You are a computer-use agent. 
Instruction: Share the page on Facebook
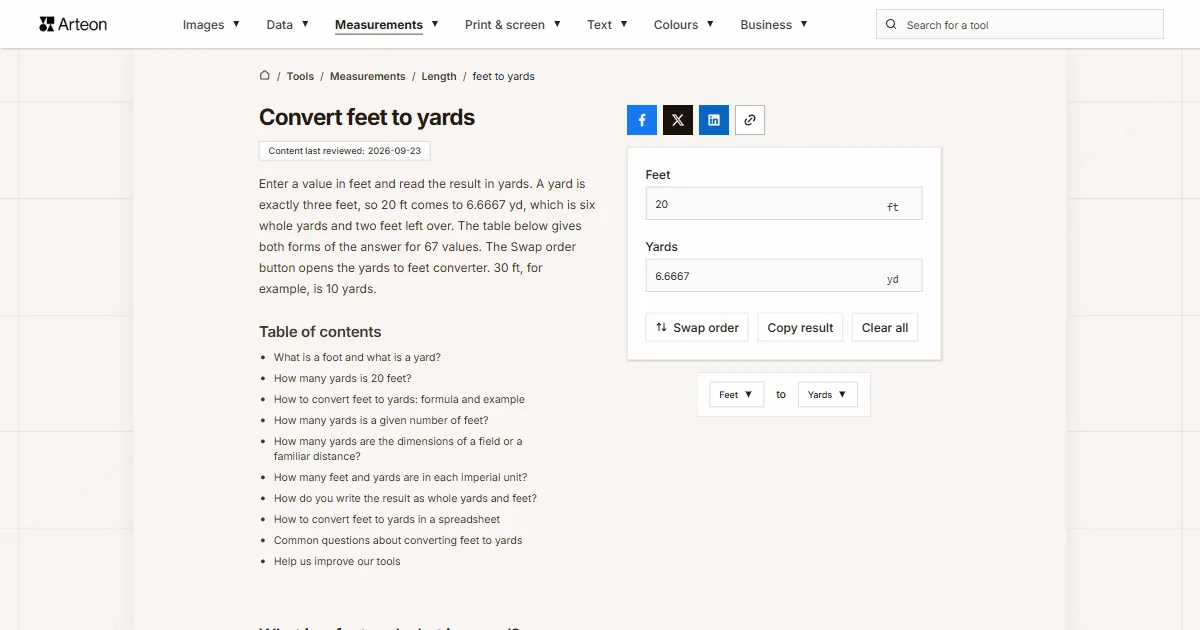[x=642, y=120]
